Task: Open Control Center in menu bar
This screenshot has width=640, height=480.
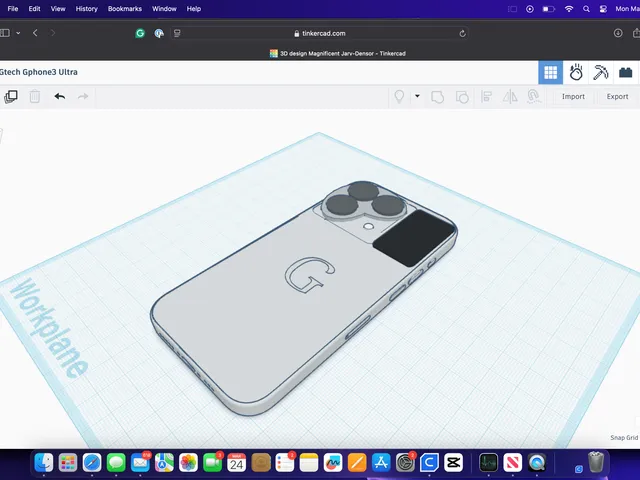Action: click(x=603, y=9)
